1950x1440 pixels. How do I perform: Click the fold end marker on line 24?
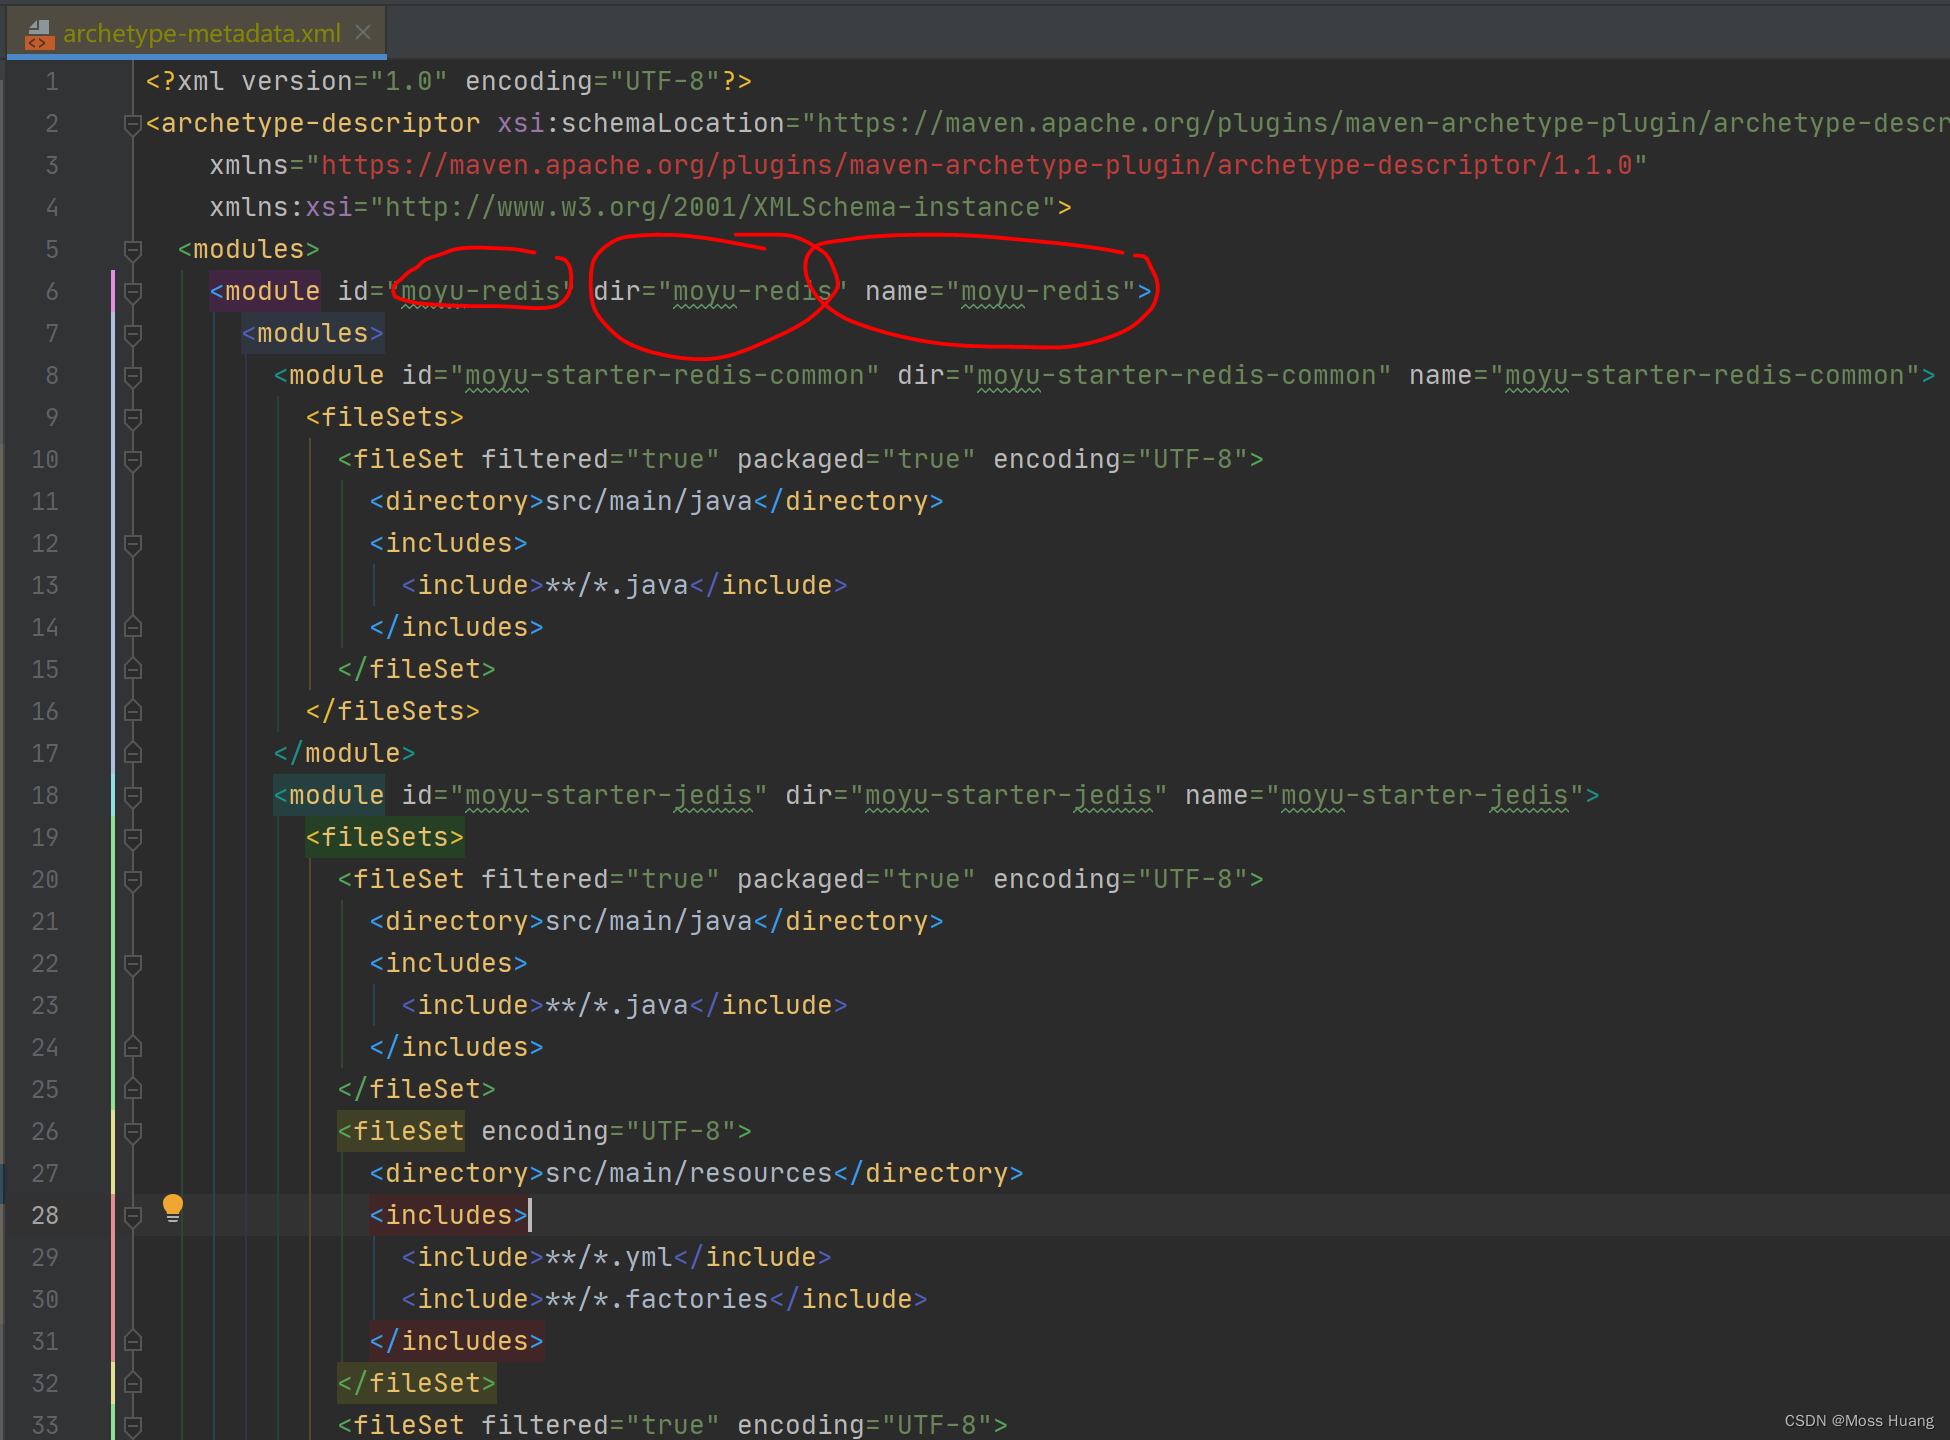click(x=132, y=1047)
